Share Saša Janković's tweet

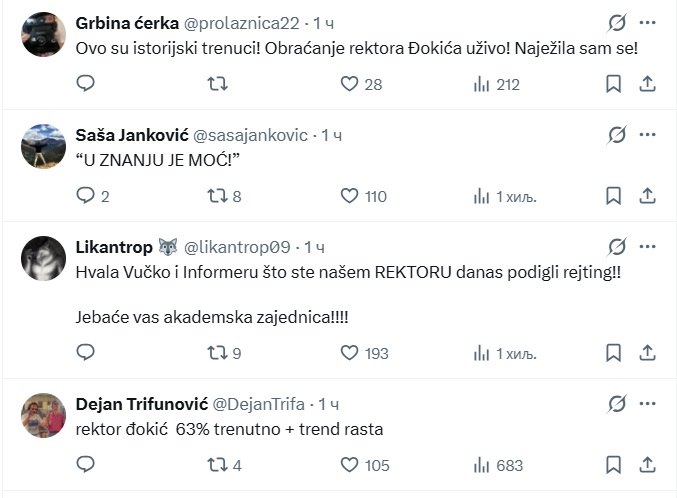(x=647, y=196)
